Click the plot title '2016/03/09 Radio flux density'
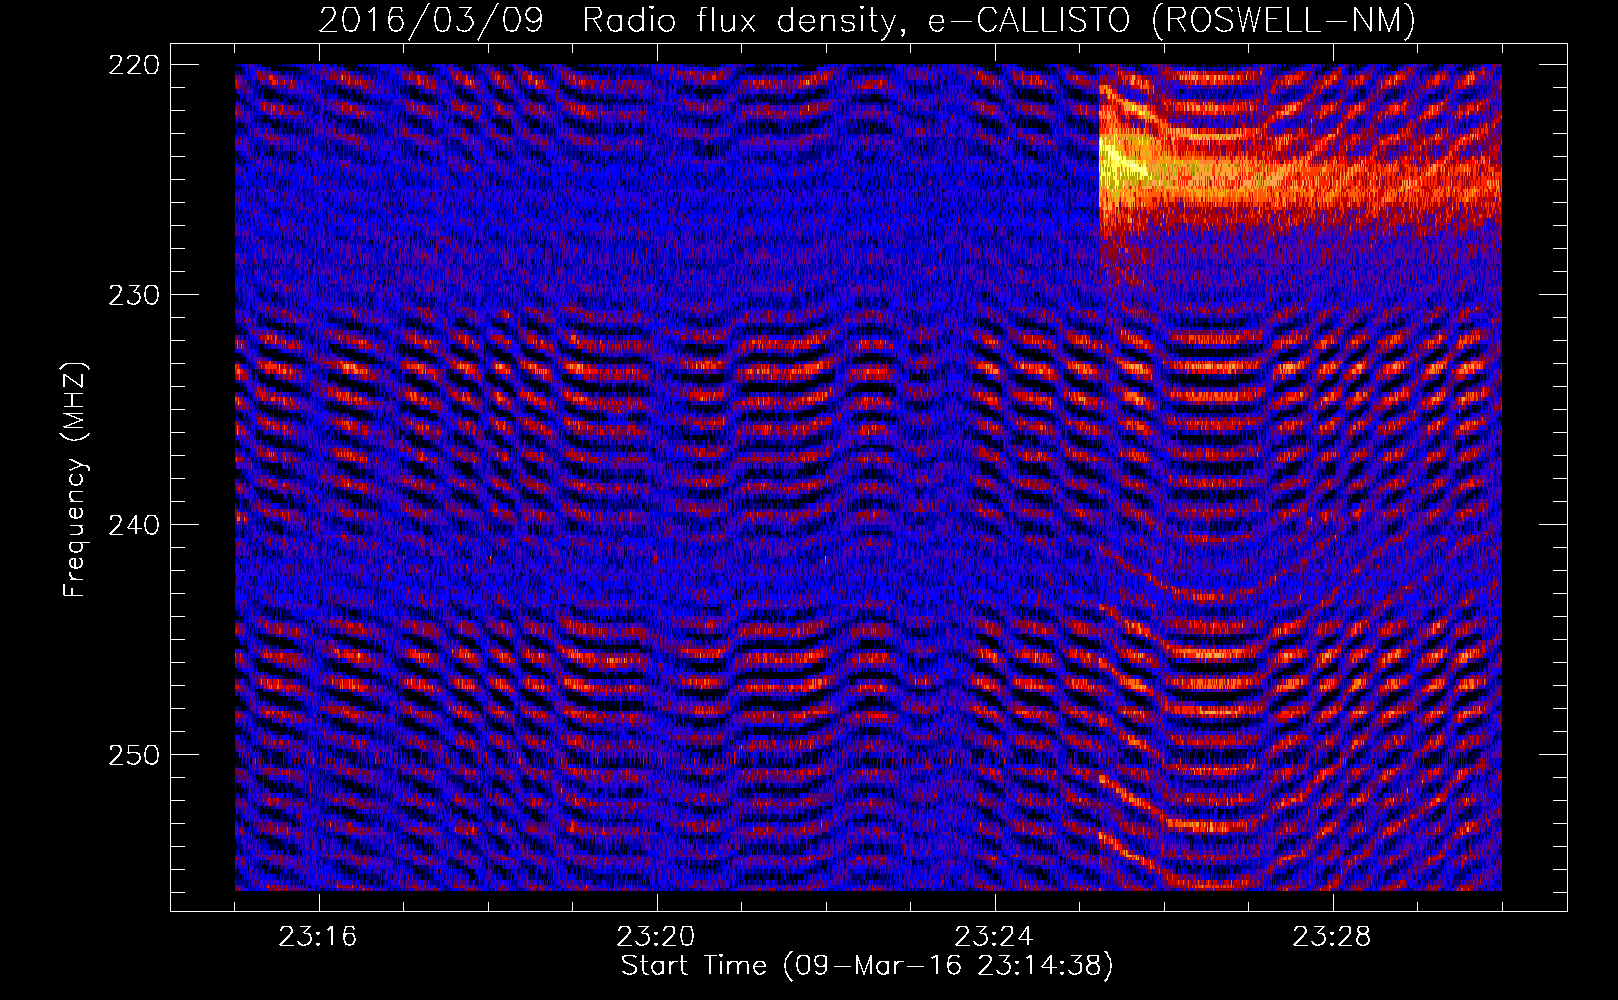1618x1000 pixels. point(612,20)
